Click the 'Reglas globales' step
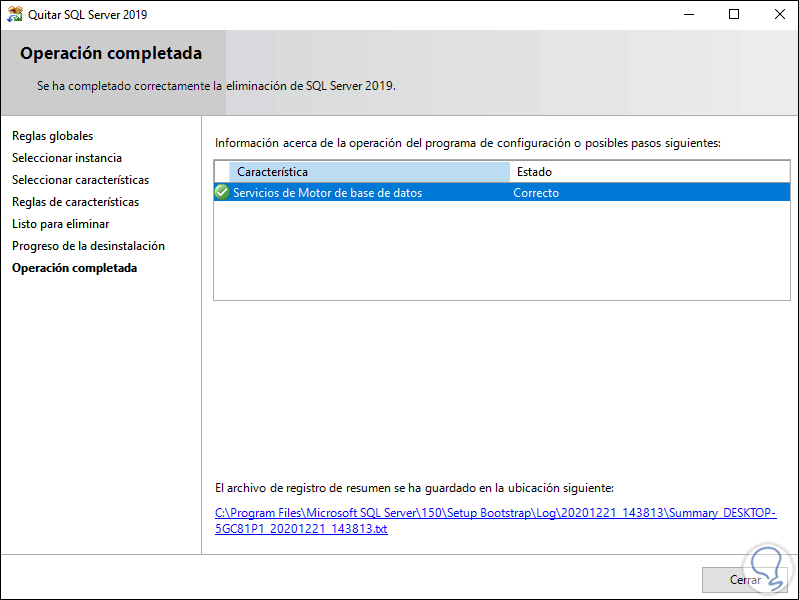Viewport: 799px width, 600px height. pos(52,136)
